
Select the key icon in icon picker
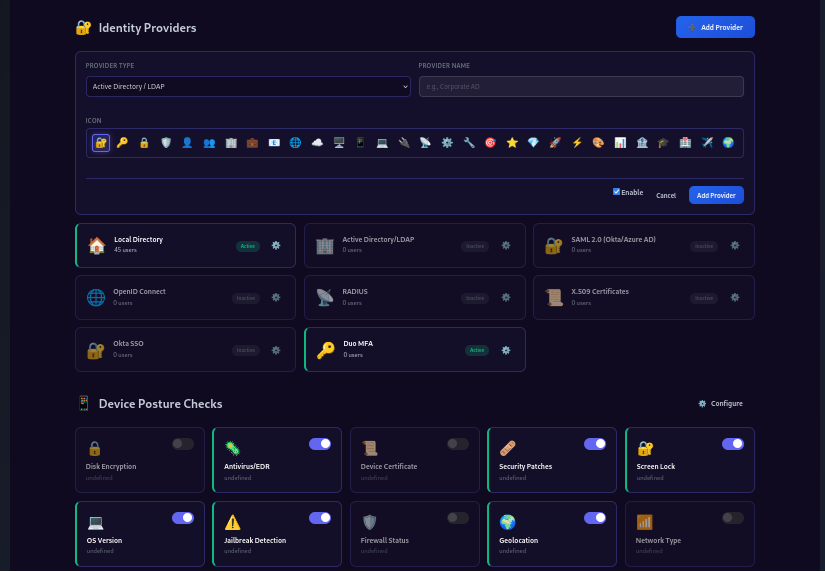pyautogui.click(x=122, y=143)
